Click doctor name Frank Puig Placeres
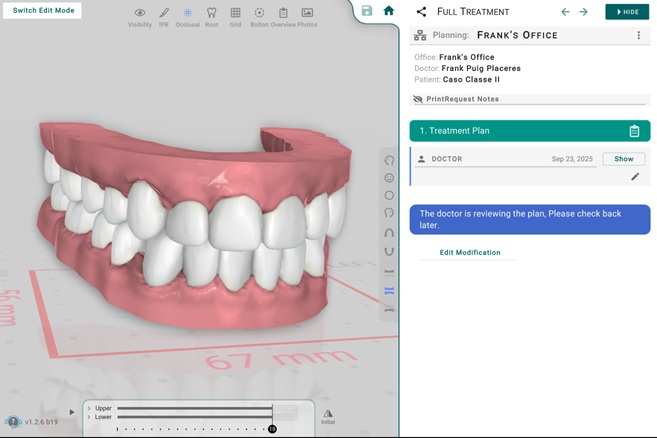 click(x=481, y=68)
